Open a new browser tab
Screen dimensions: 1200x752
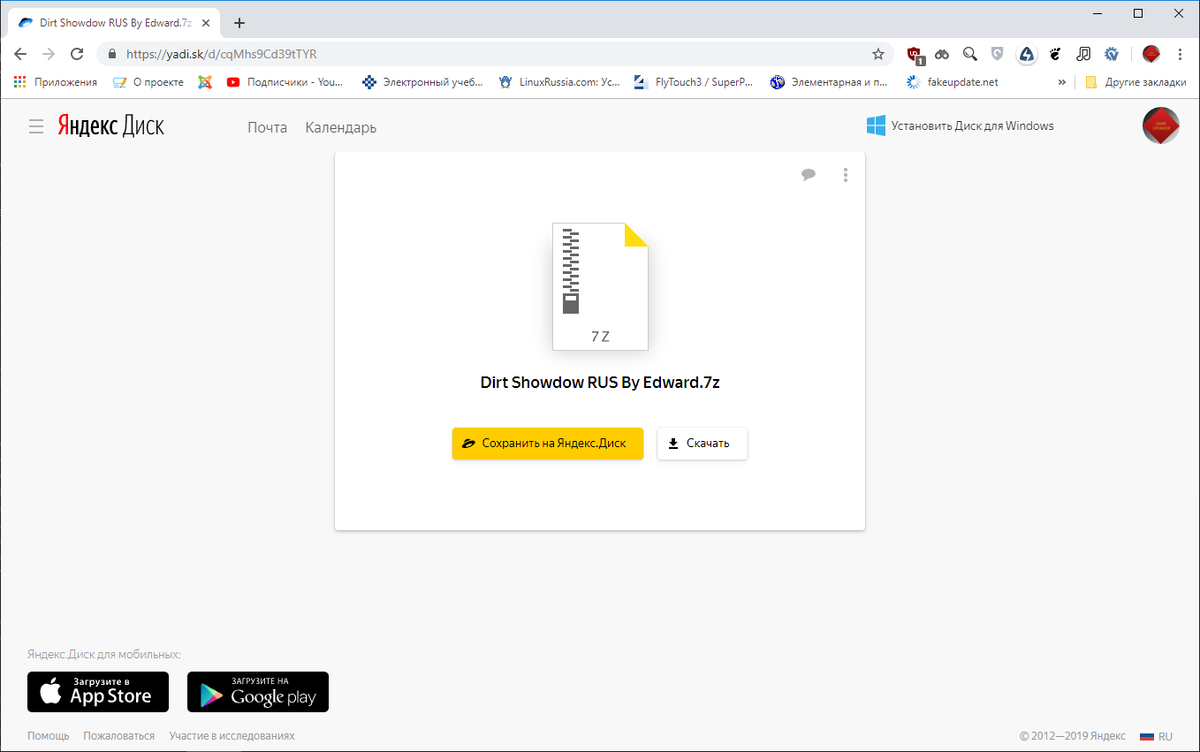[x=239, y=23]
